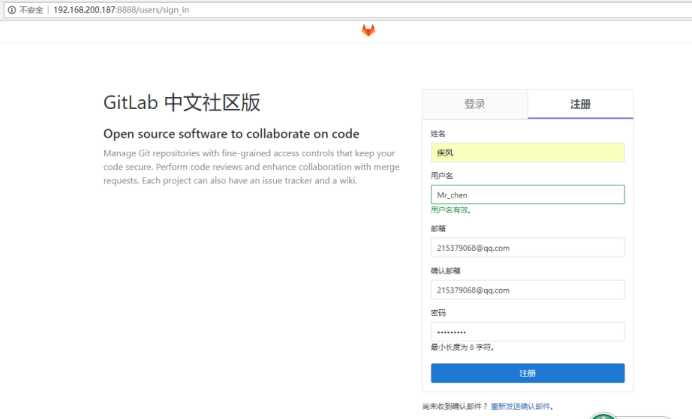Image resolution: width=692 pixels, height=419 pixels.
Task: Click the 'GitLab 中文社区版' heading
Action: (x=181, y=102)
